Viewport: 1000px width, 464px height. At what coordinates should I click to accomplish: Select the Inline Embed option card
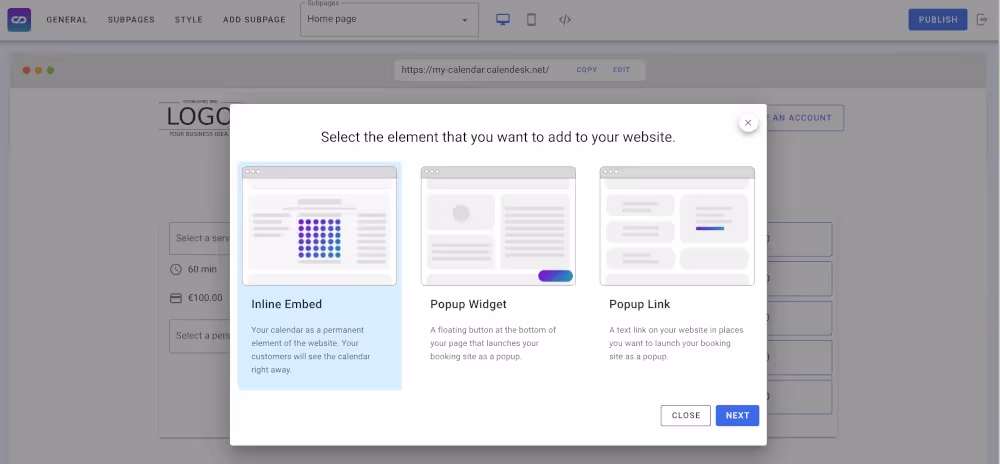tap(320, 275)
